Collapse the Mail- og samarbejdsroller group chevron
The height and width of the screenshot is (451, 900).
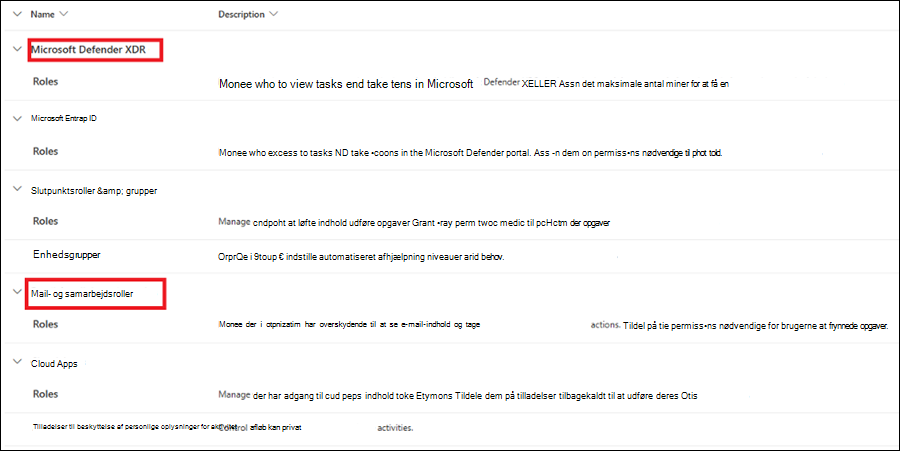coord(17,292)
